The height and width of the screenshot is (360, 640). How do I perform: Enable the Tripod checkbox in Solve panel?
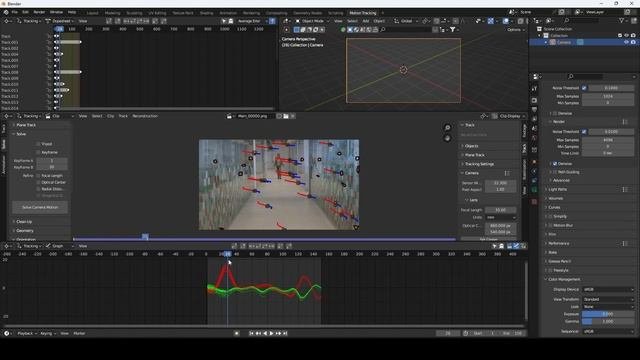(38, 144)
